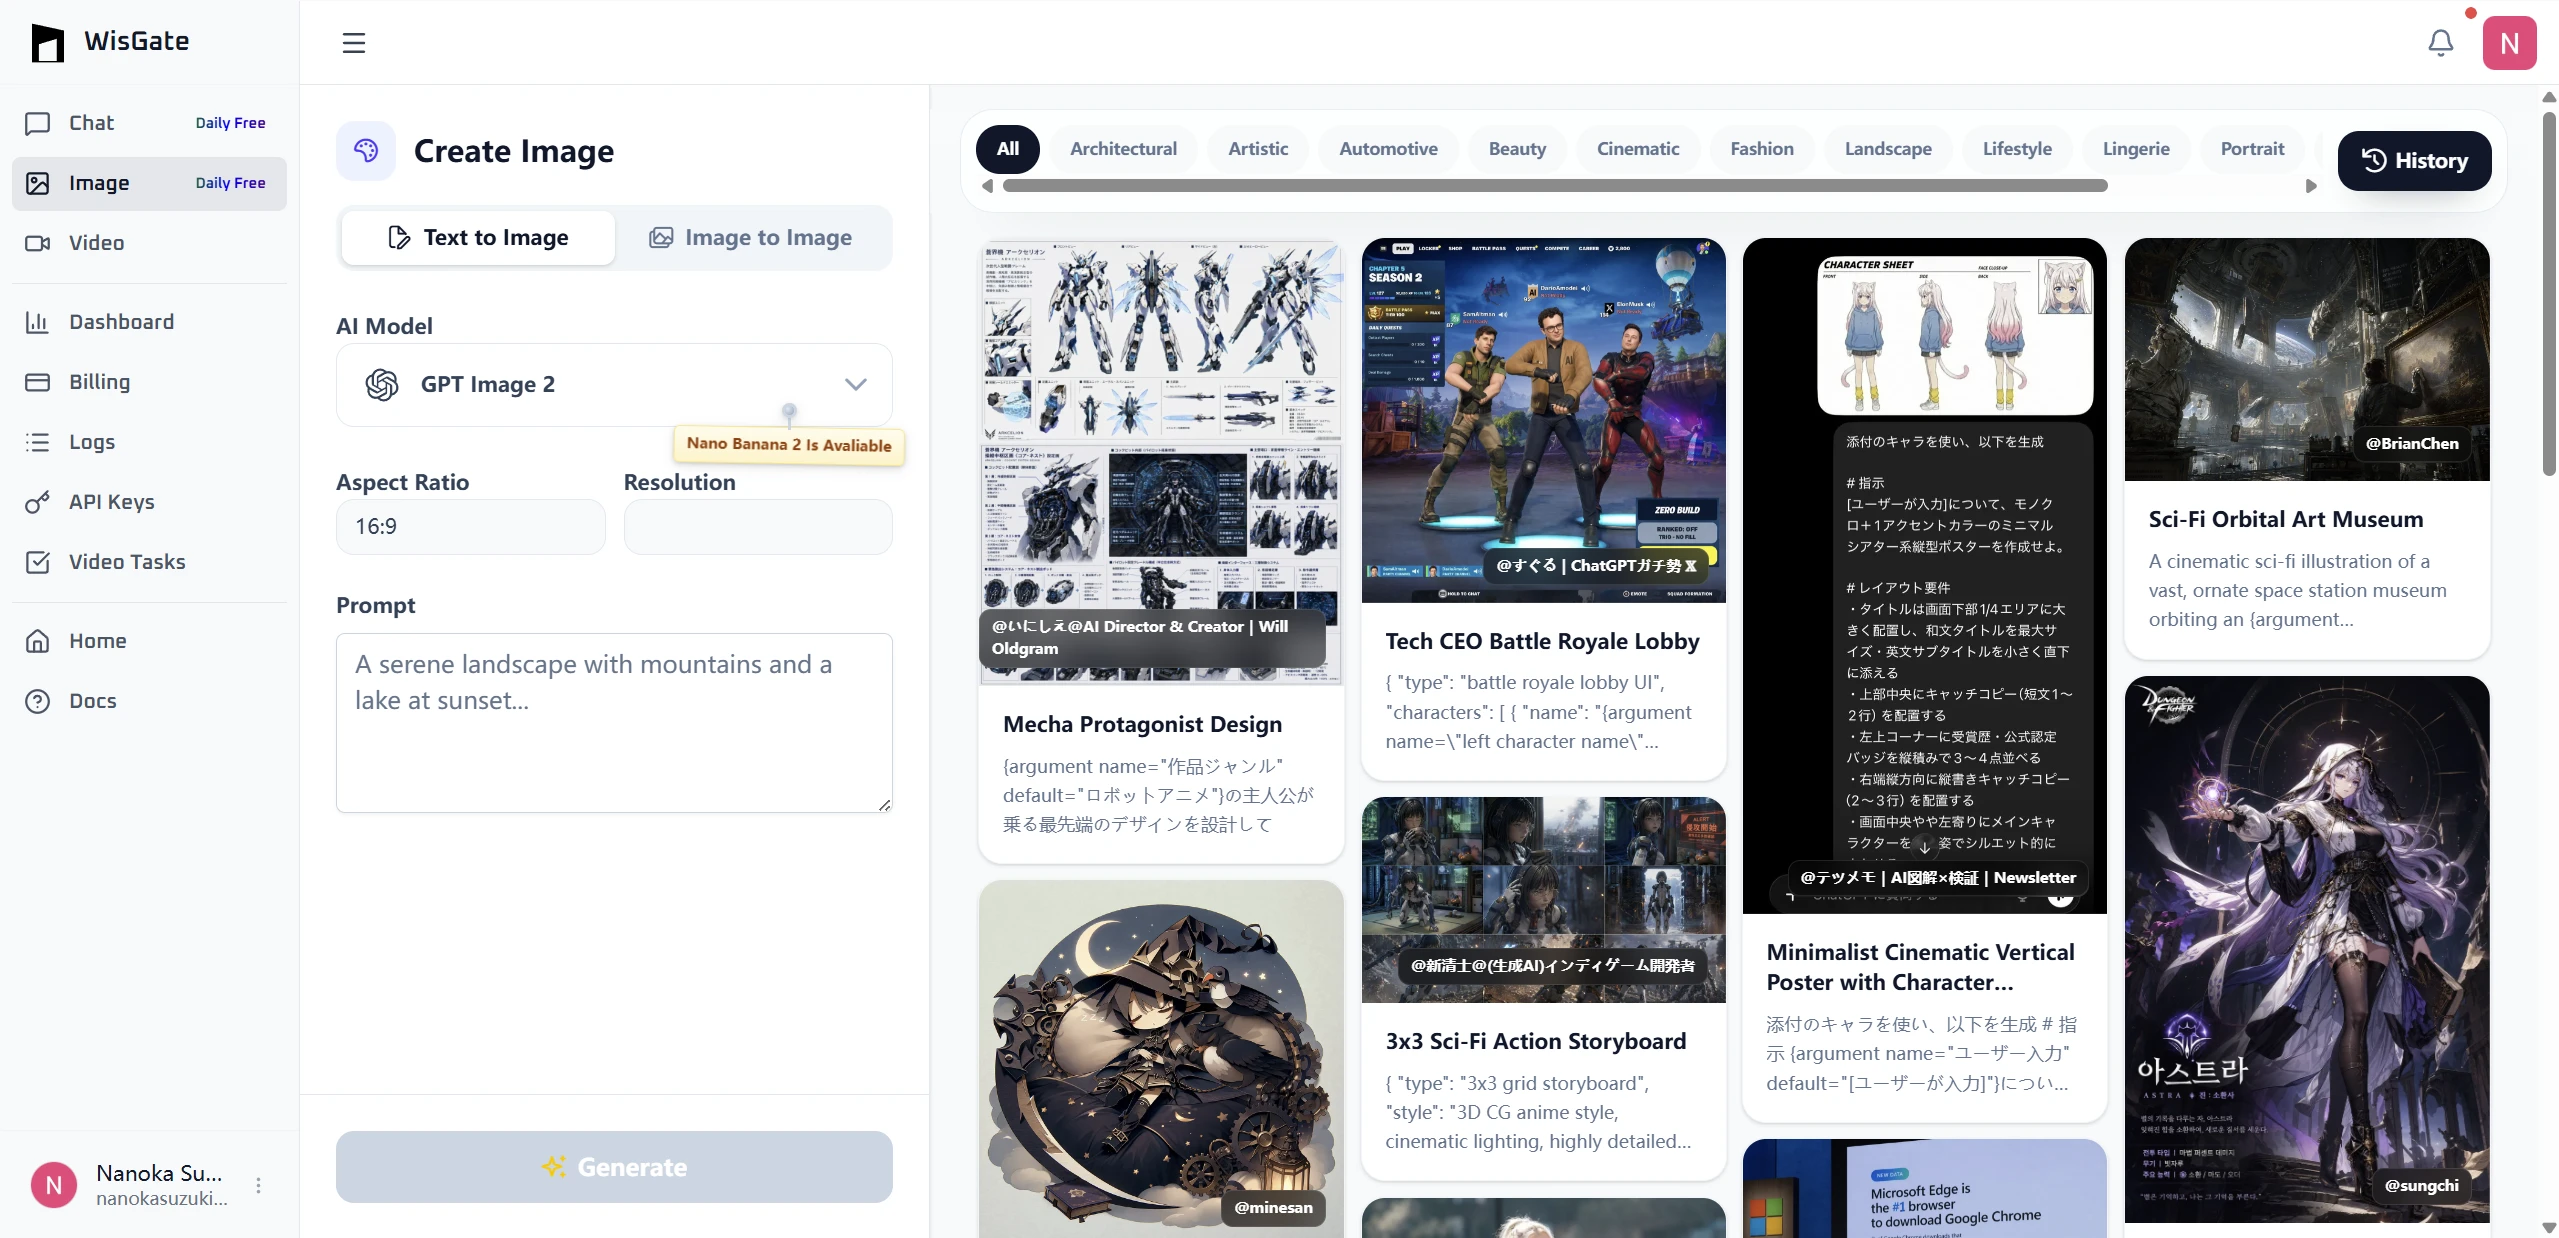Click the GPT Image 2 model logo

point(382,385)
